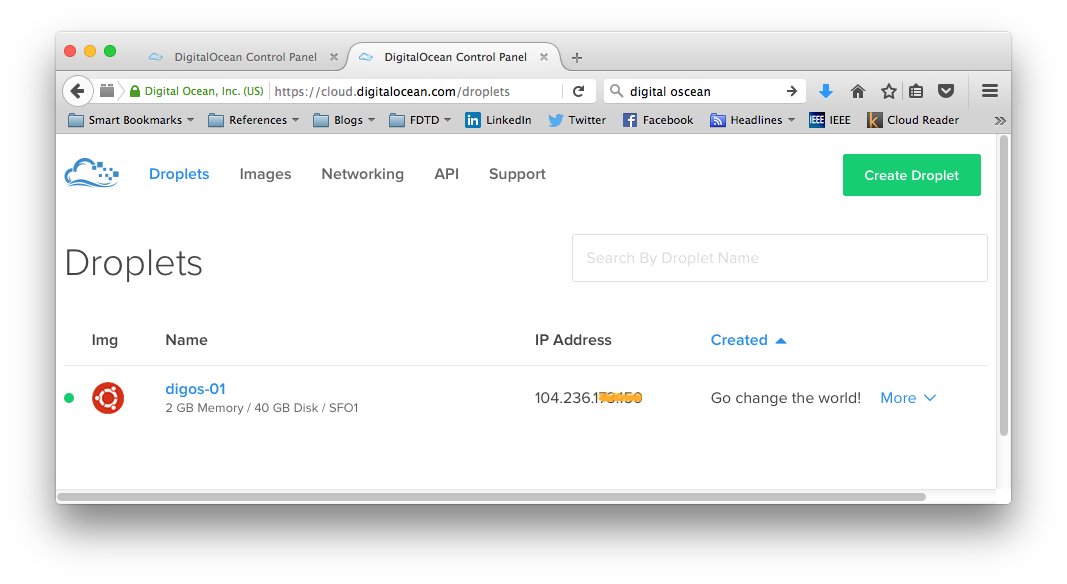Screen dimensions: 1067x584
Task: Open the LinkedIn bookmark
Action: [498, 120]
